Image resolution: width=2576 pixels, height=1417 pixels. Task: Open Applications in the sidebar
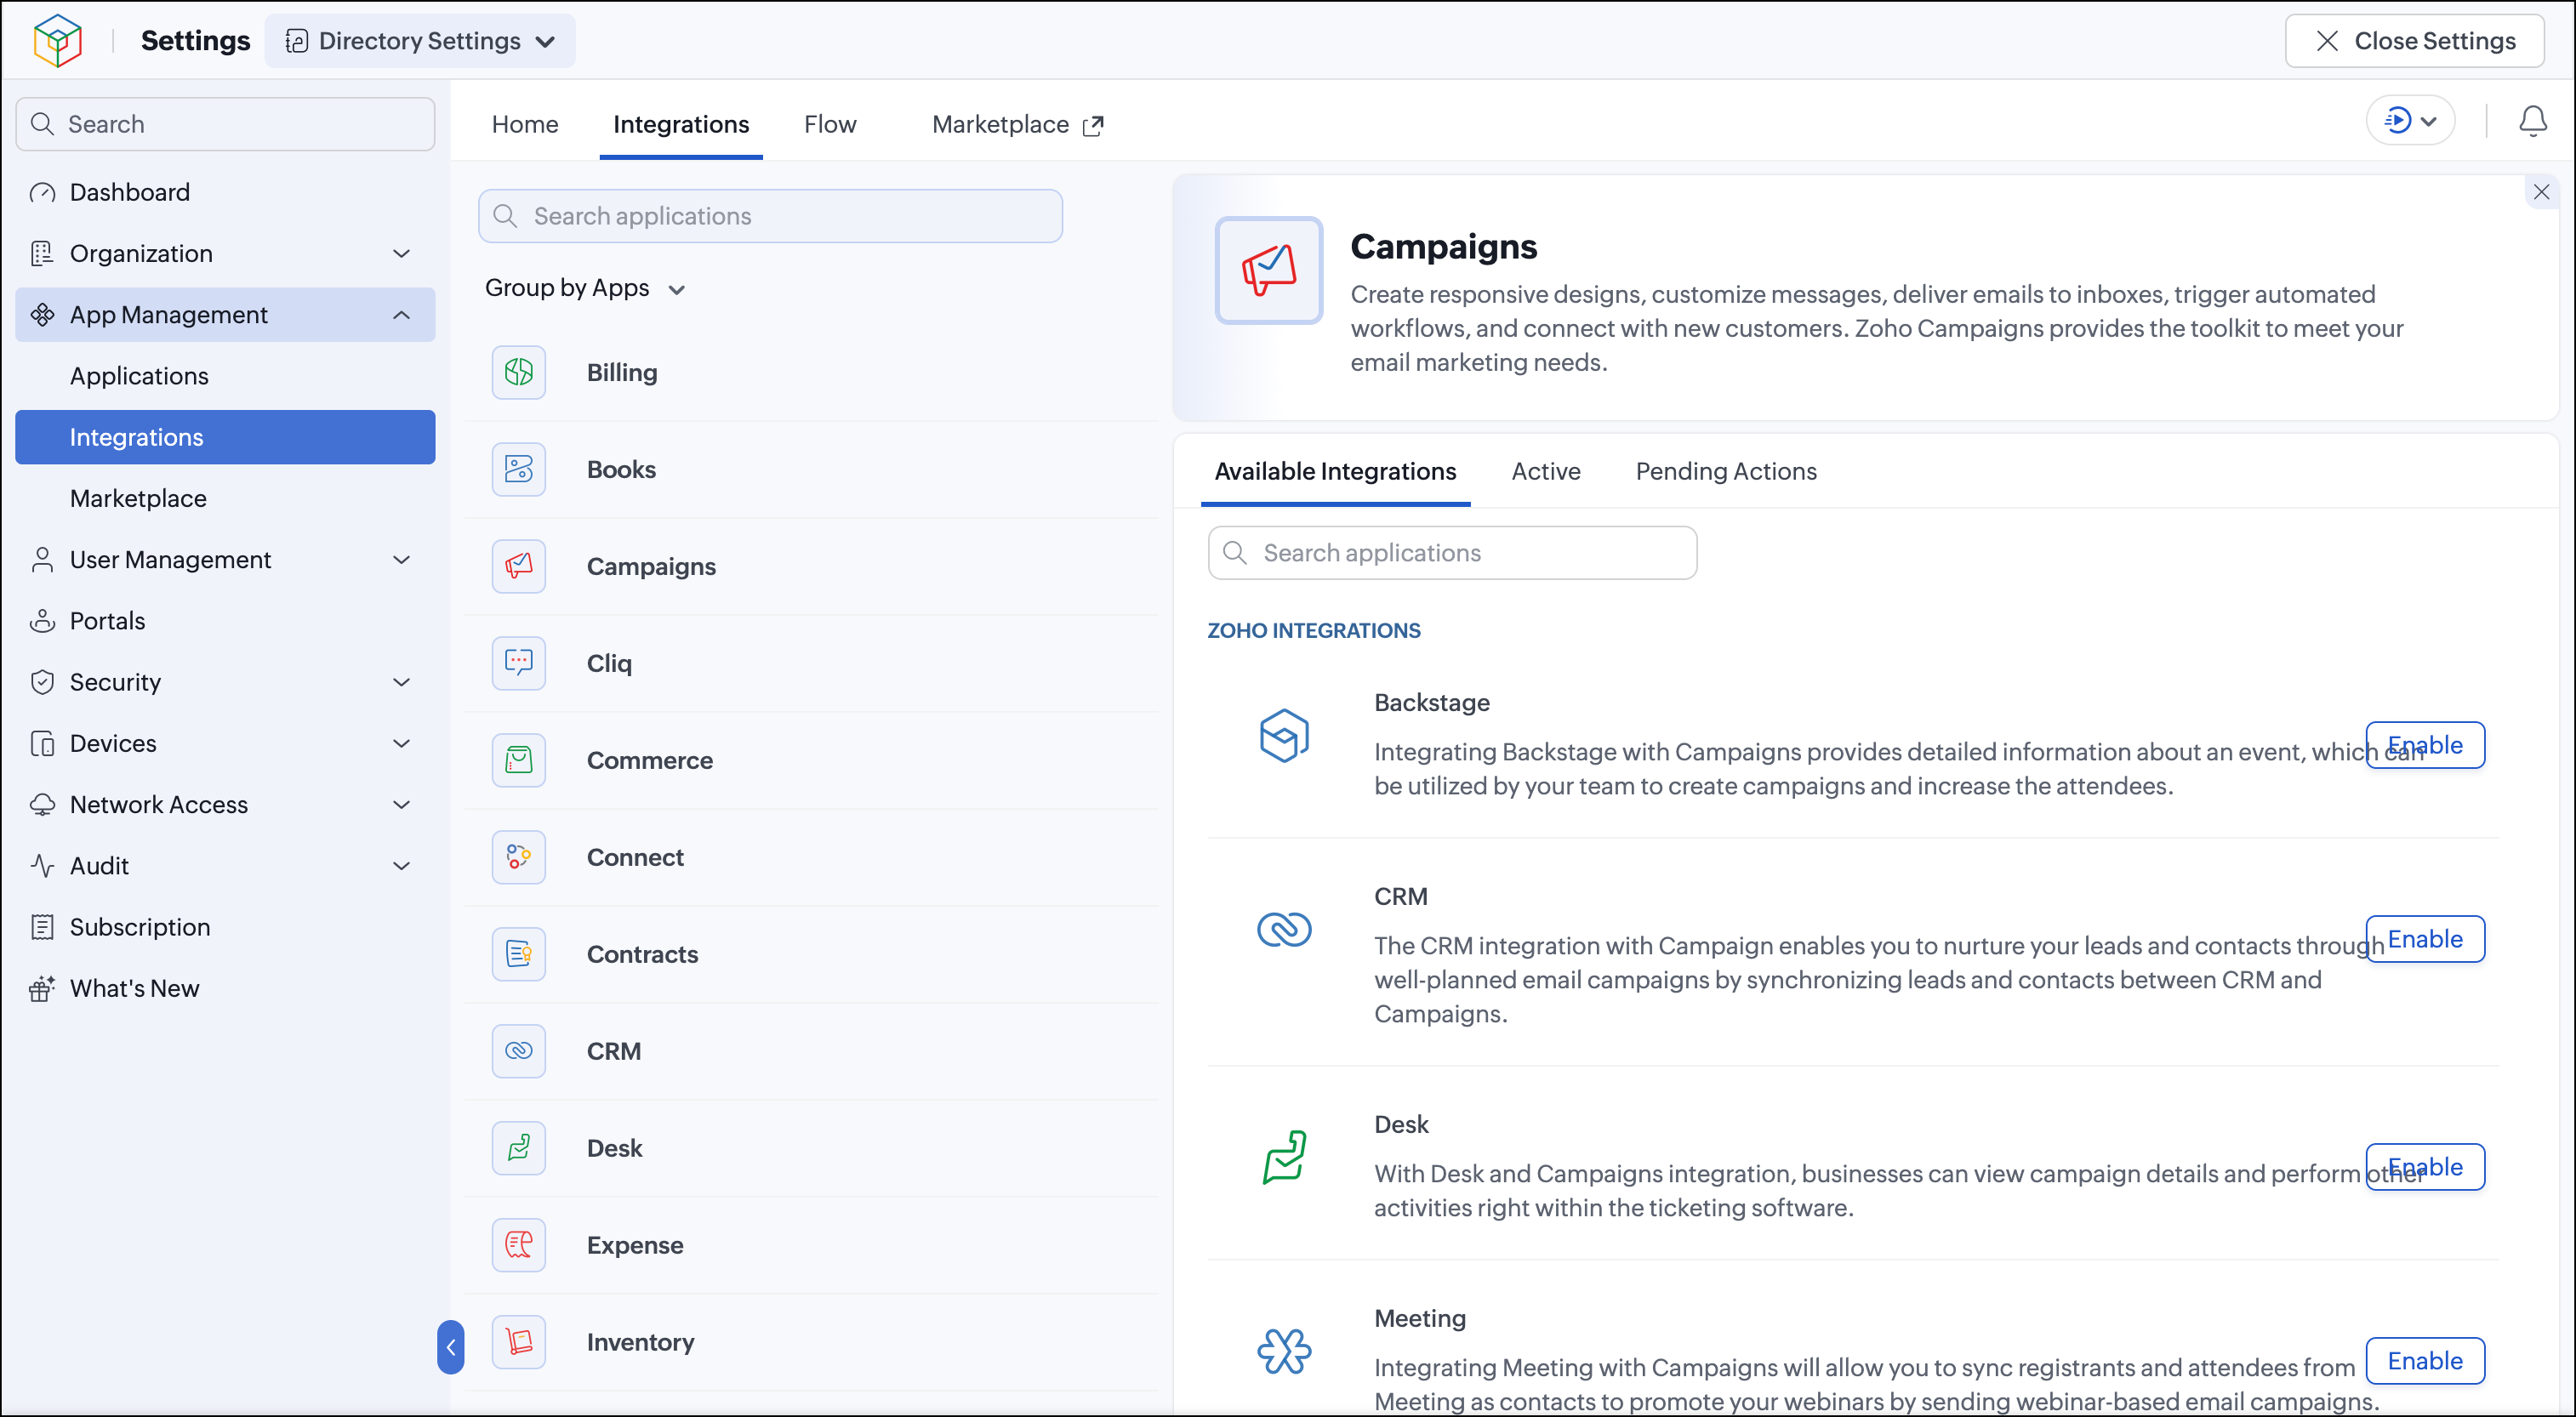pos(226,377)
